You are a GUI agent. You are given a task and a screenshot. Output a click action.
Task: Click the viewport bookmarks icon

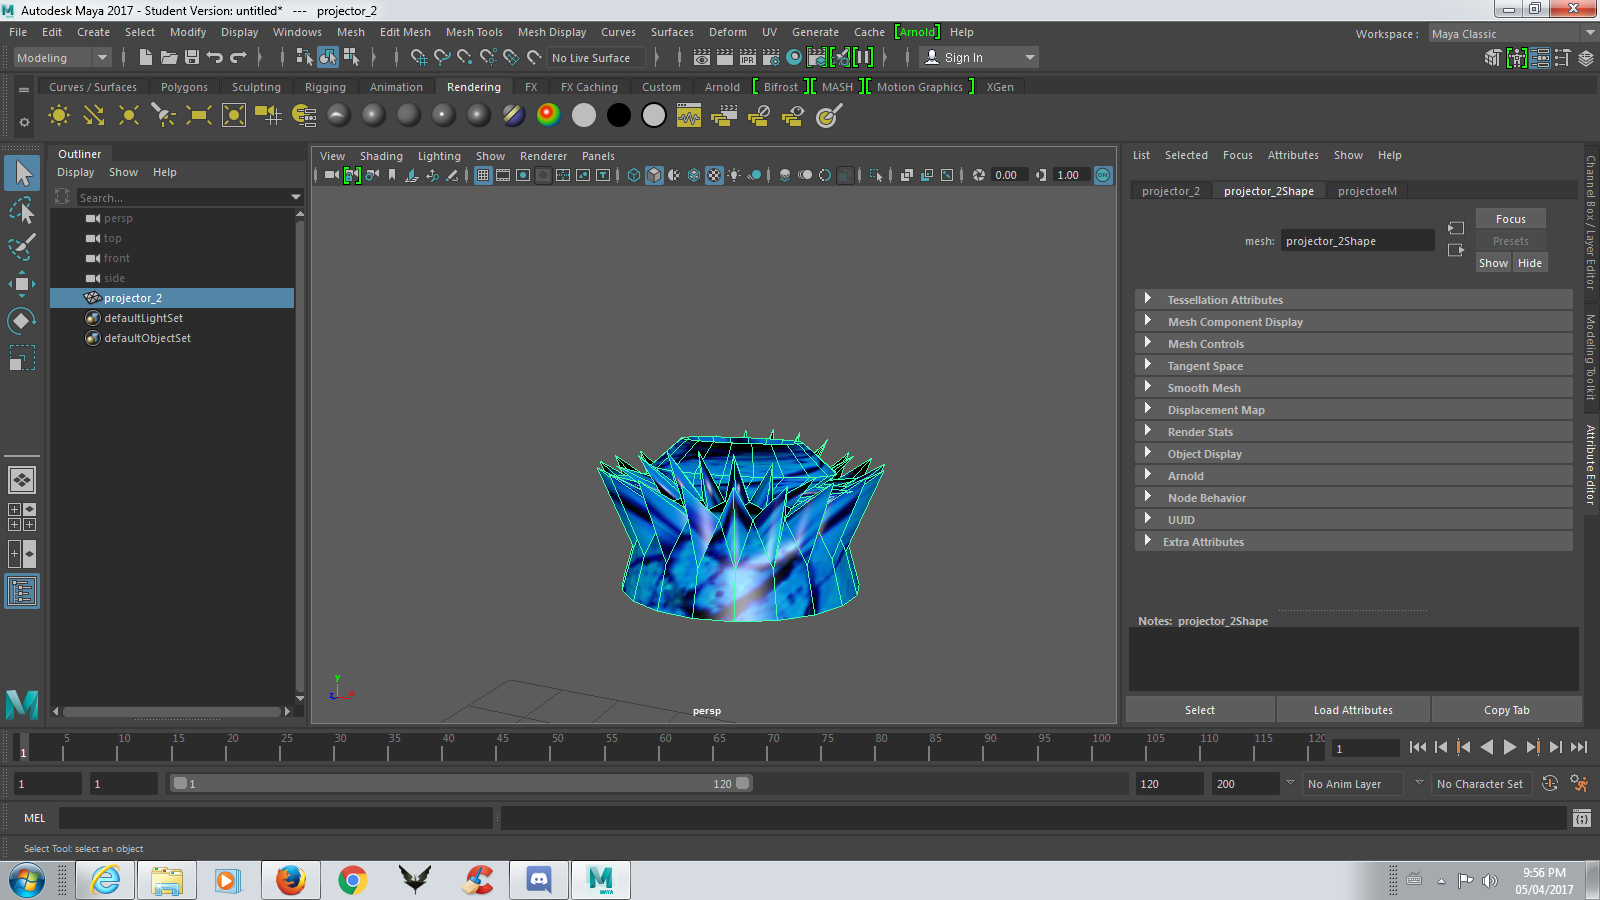(x=392, y=175)
